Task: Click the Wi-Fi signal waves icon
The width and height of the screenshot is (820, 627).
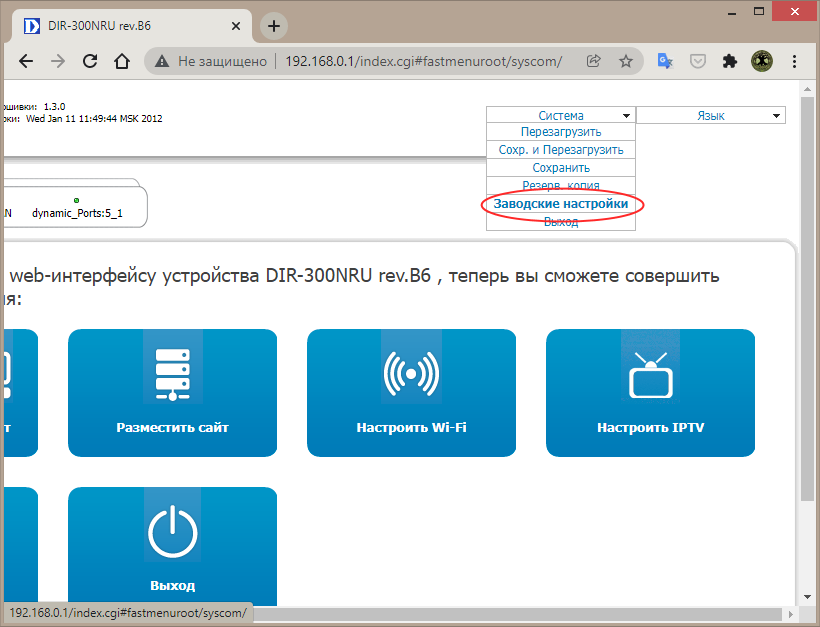Action: click(x=411, y=373)
